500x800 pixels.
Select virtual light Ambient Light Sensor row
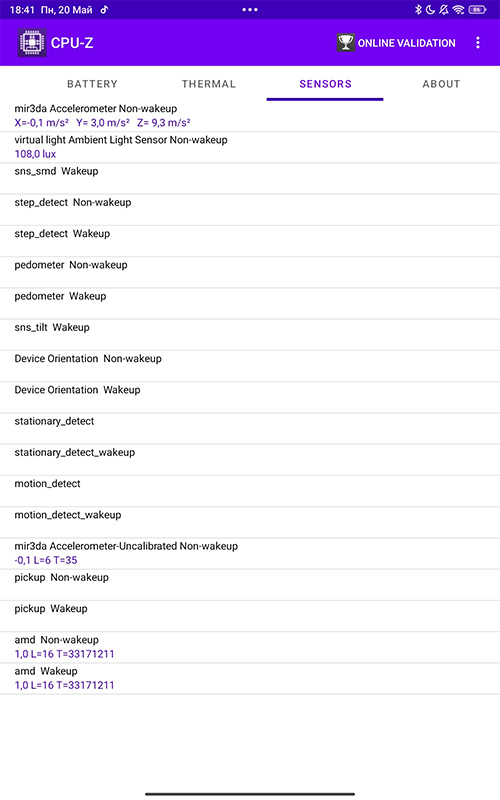coord(250,147)
